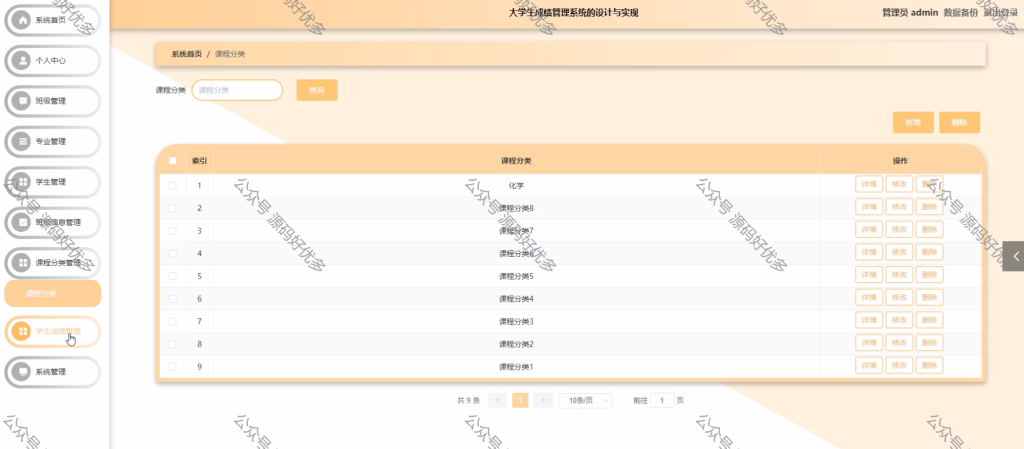Image resolution: width=1024 pixels, height=449 pixels.
Task: Check the checkbox for row 课程分类6
Action: 172,253
